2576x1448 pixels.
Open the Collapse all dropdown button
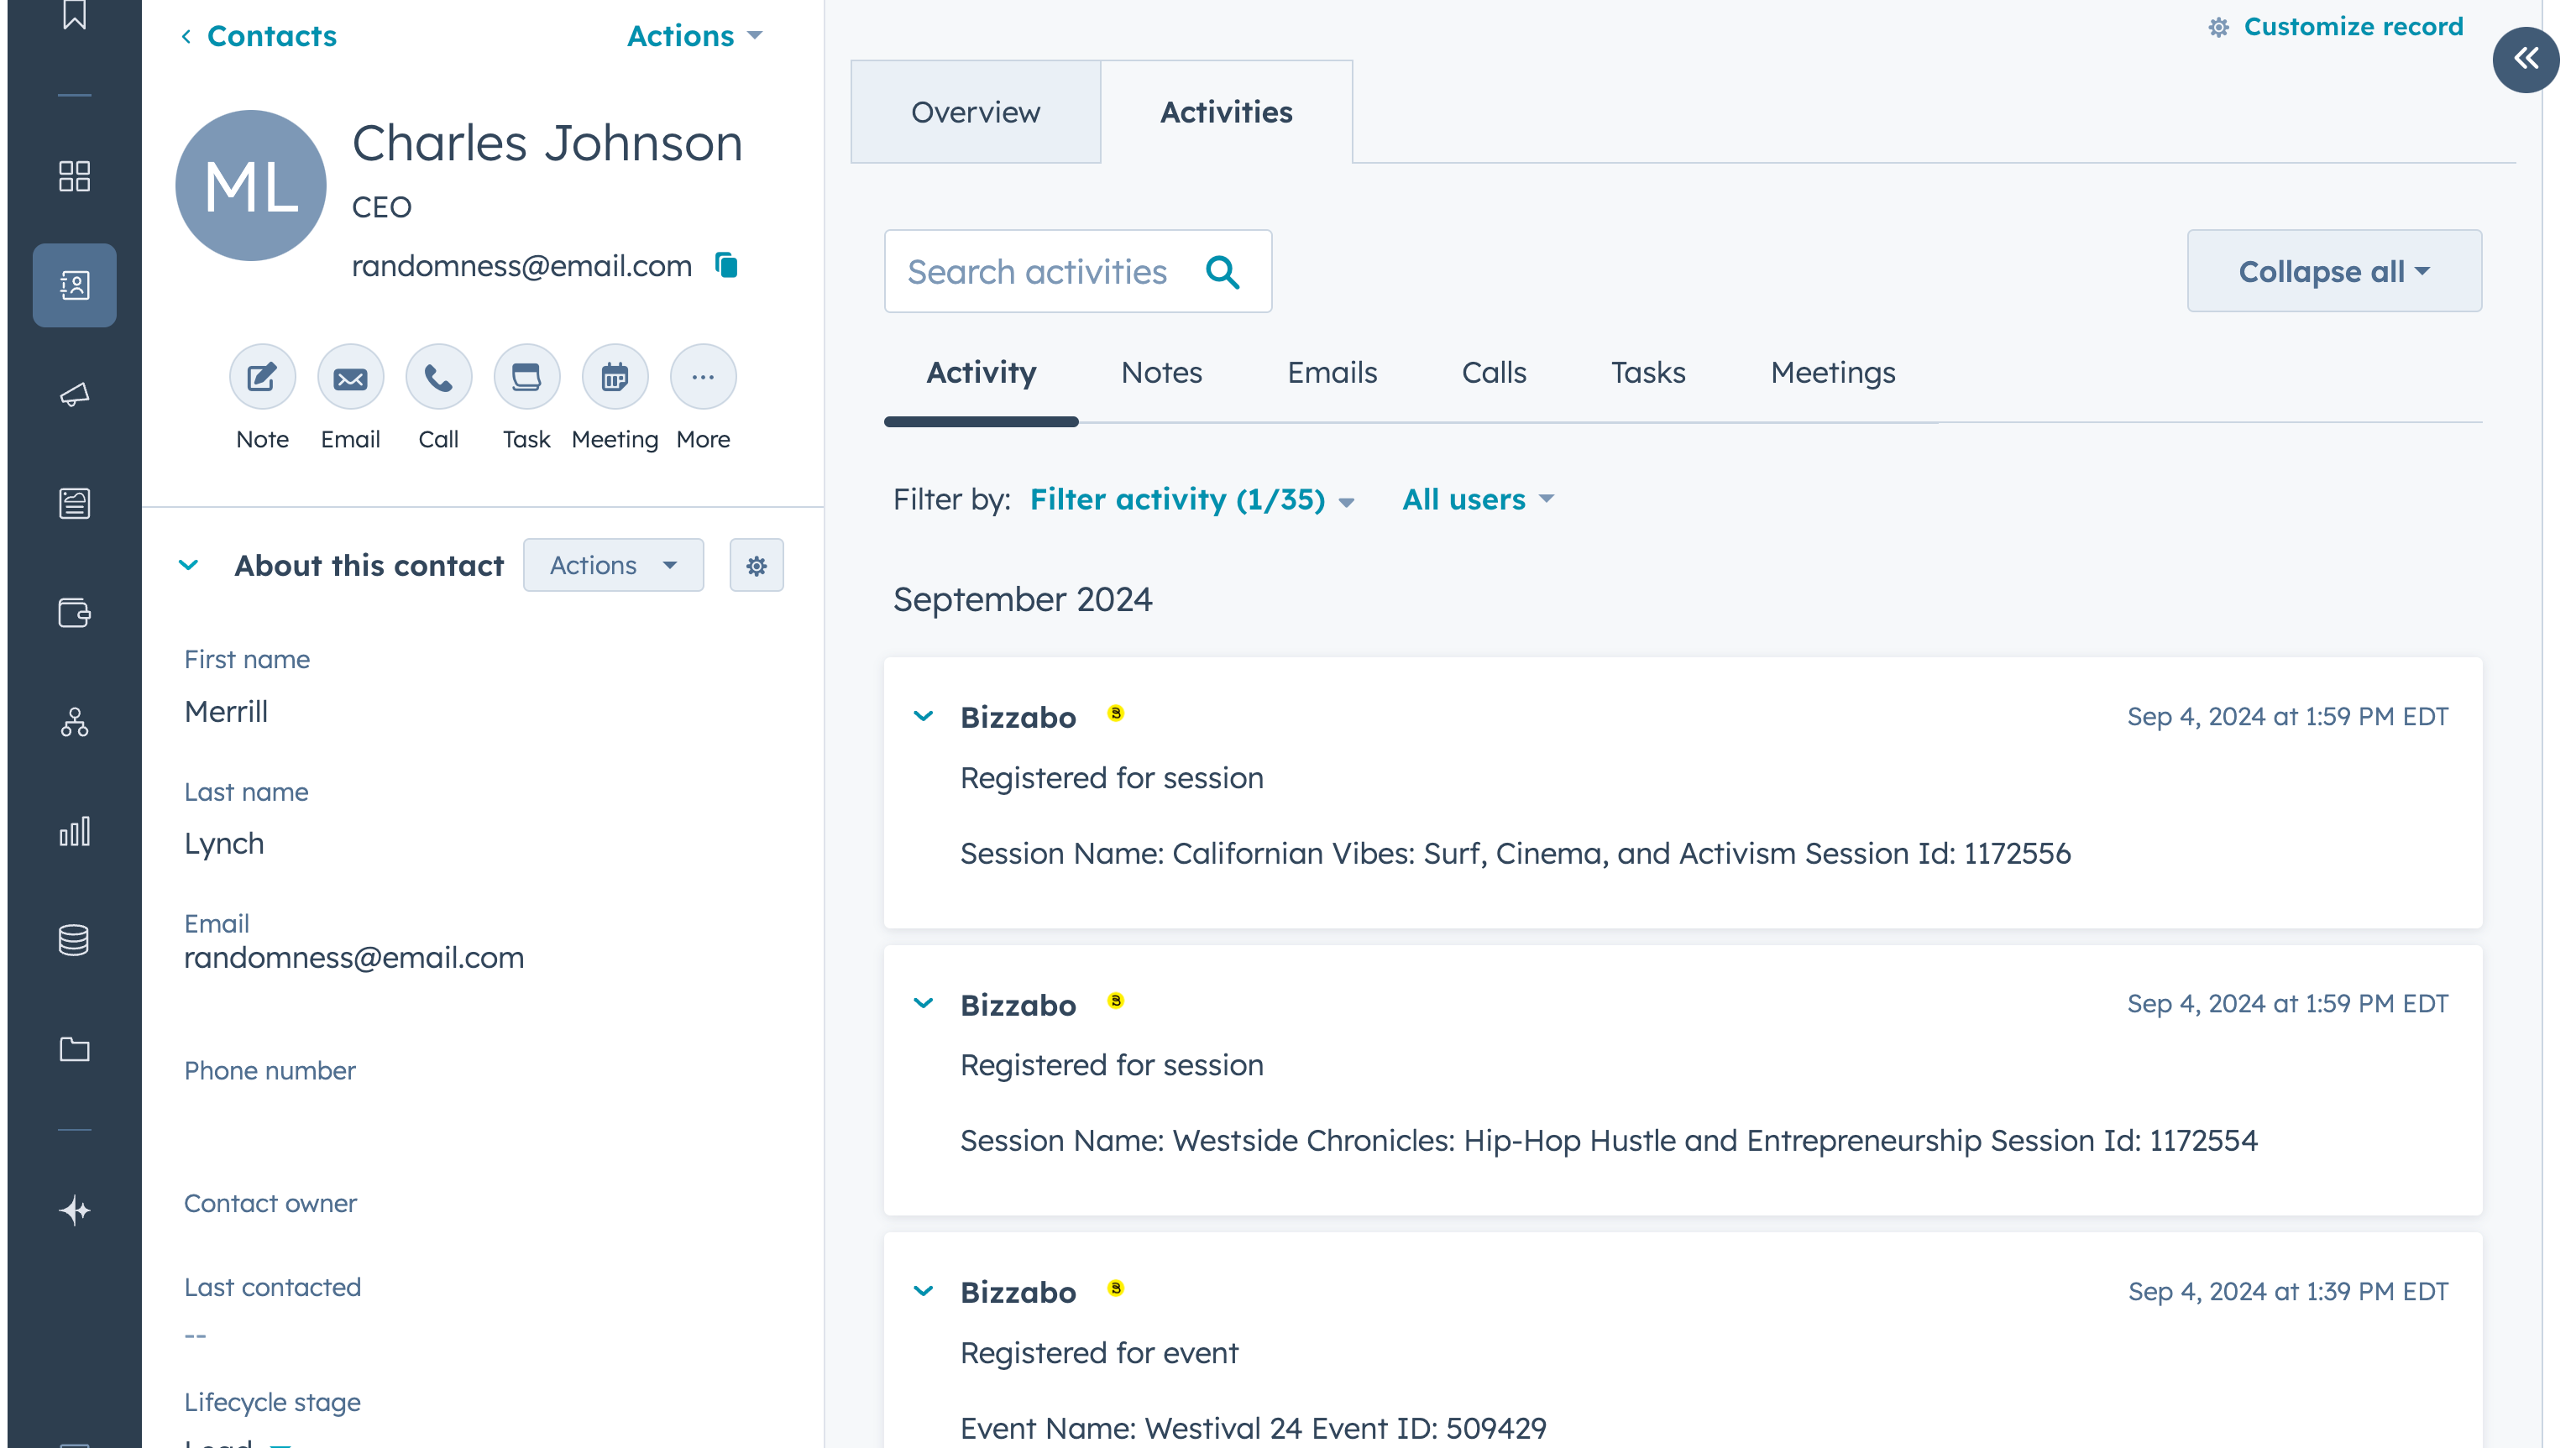pos(2333,272)
